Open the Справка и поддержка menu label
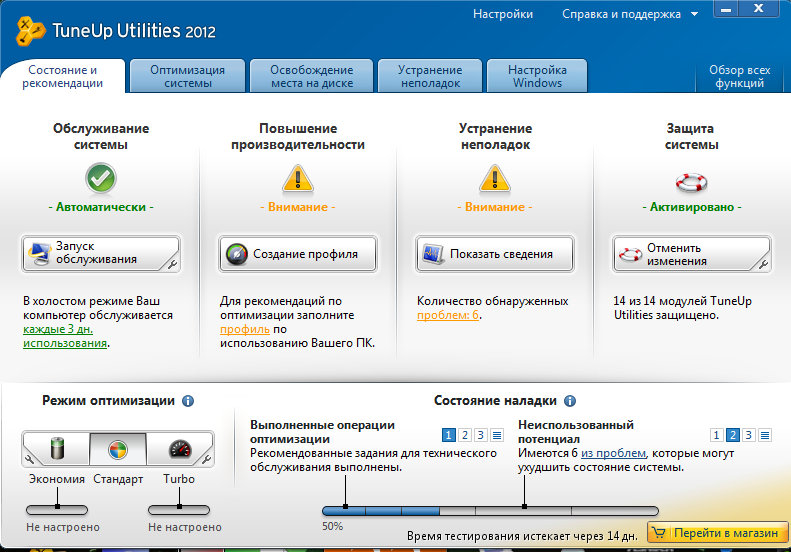791x552 pixels. 622,14
